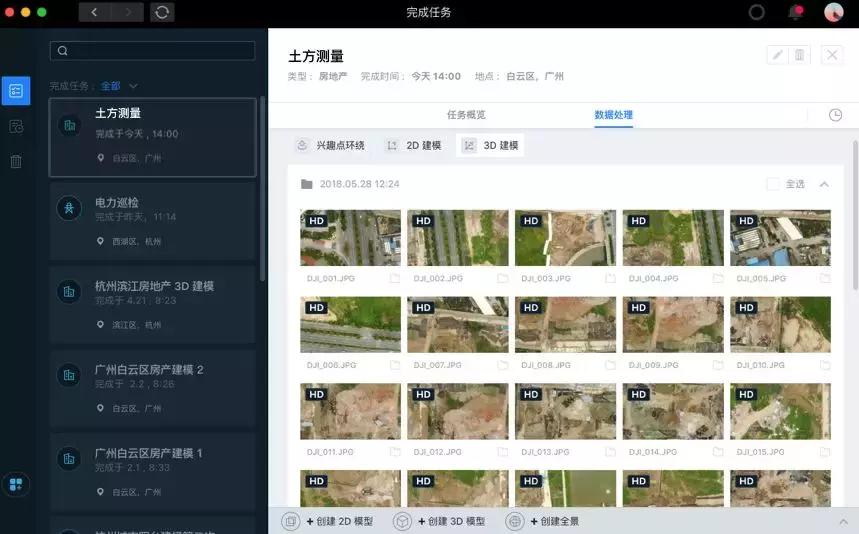
Task: Open the DJI_010.JPG thumbnail
Action: click(x=780, y=324)
